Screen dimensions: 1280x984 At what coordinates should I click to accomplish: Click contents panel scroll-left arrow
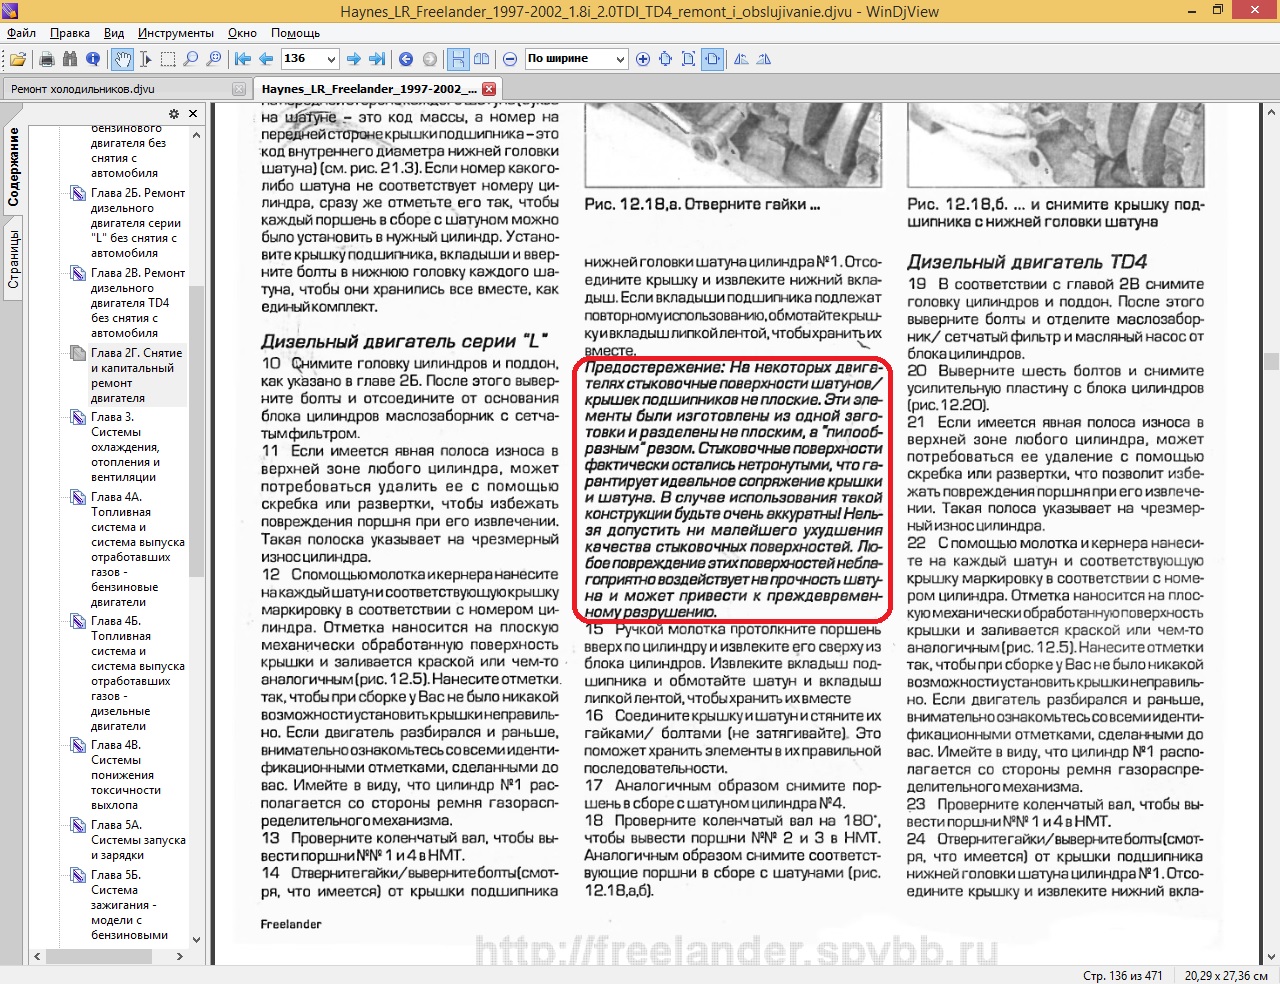37,956
